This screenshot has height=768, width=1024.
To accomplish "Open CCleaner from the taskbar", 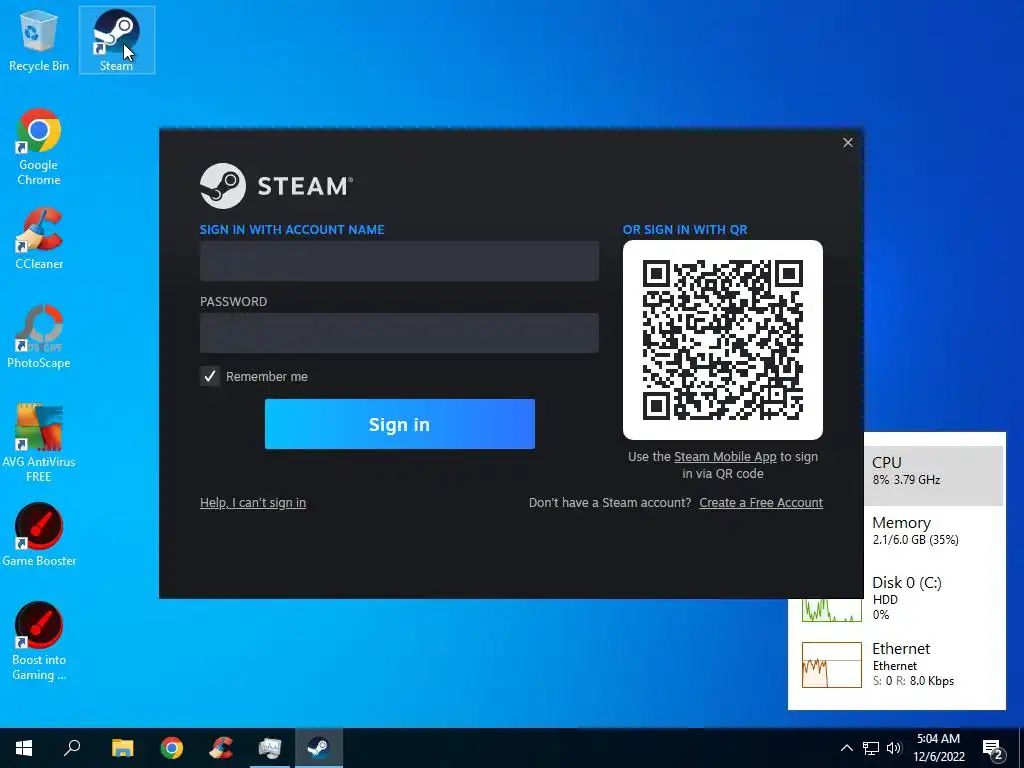I will tap(221, 748).
